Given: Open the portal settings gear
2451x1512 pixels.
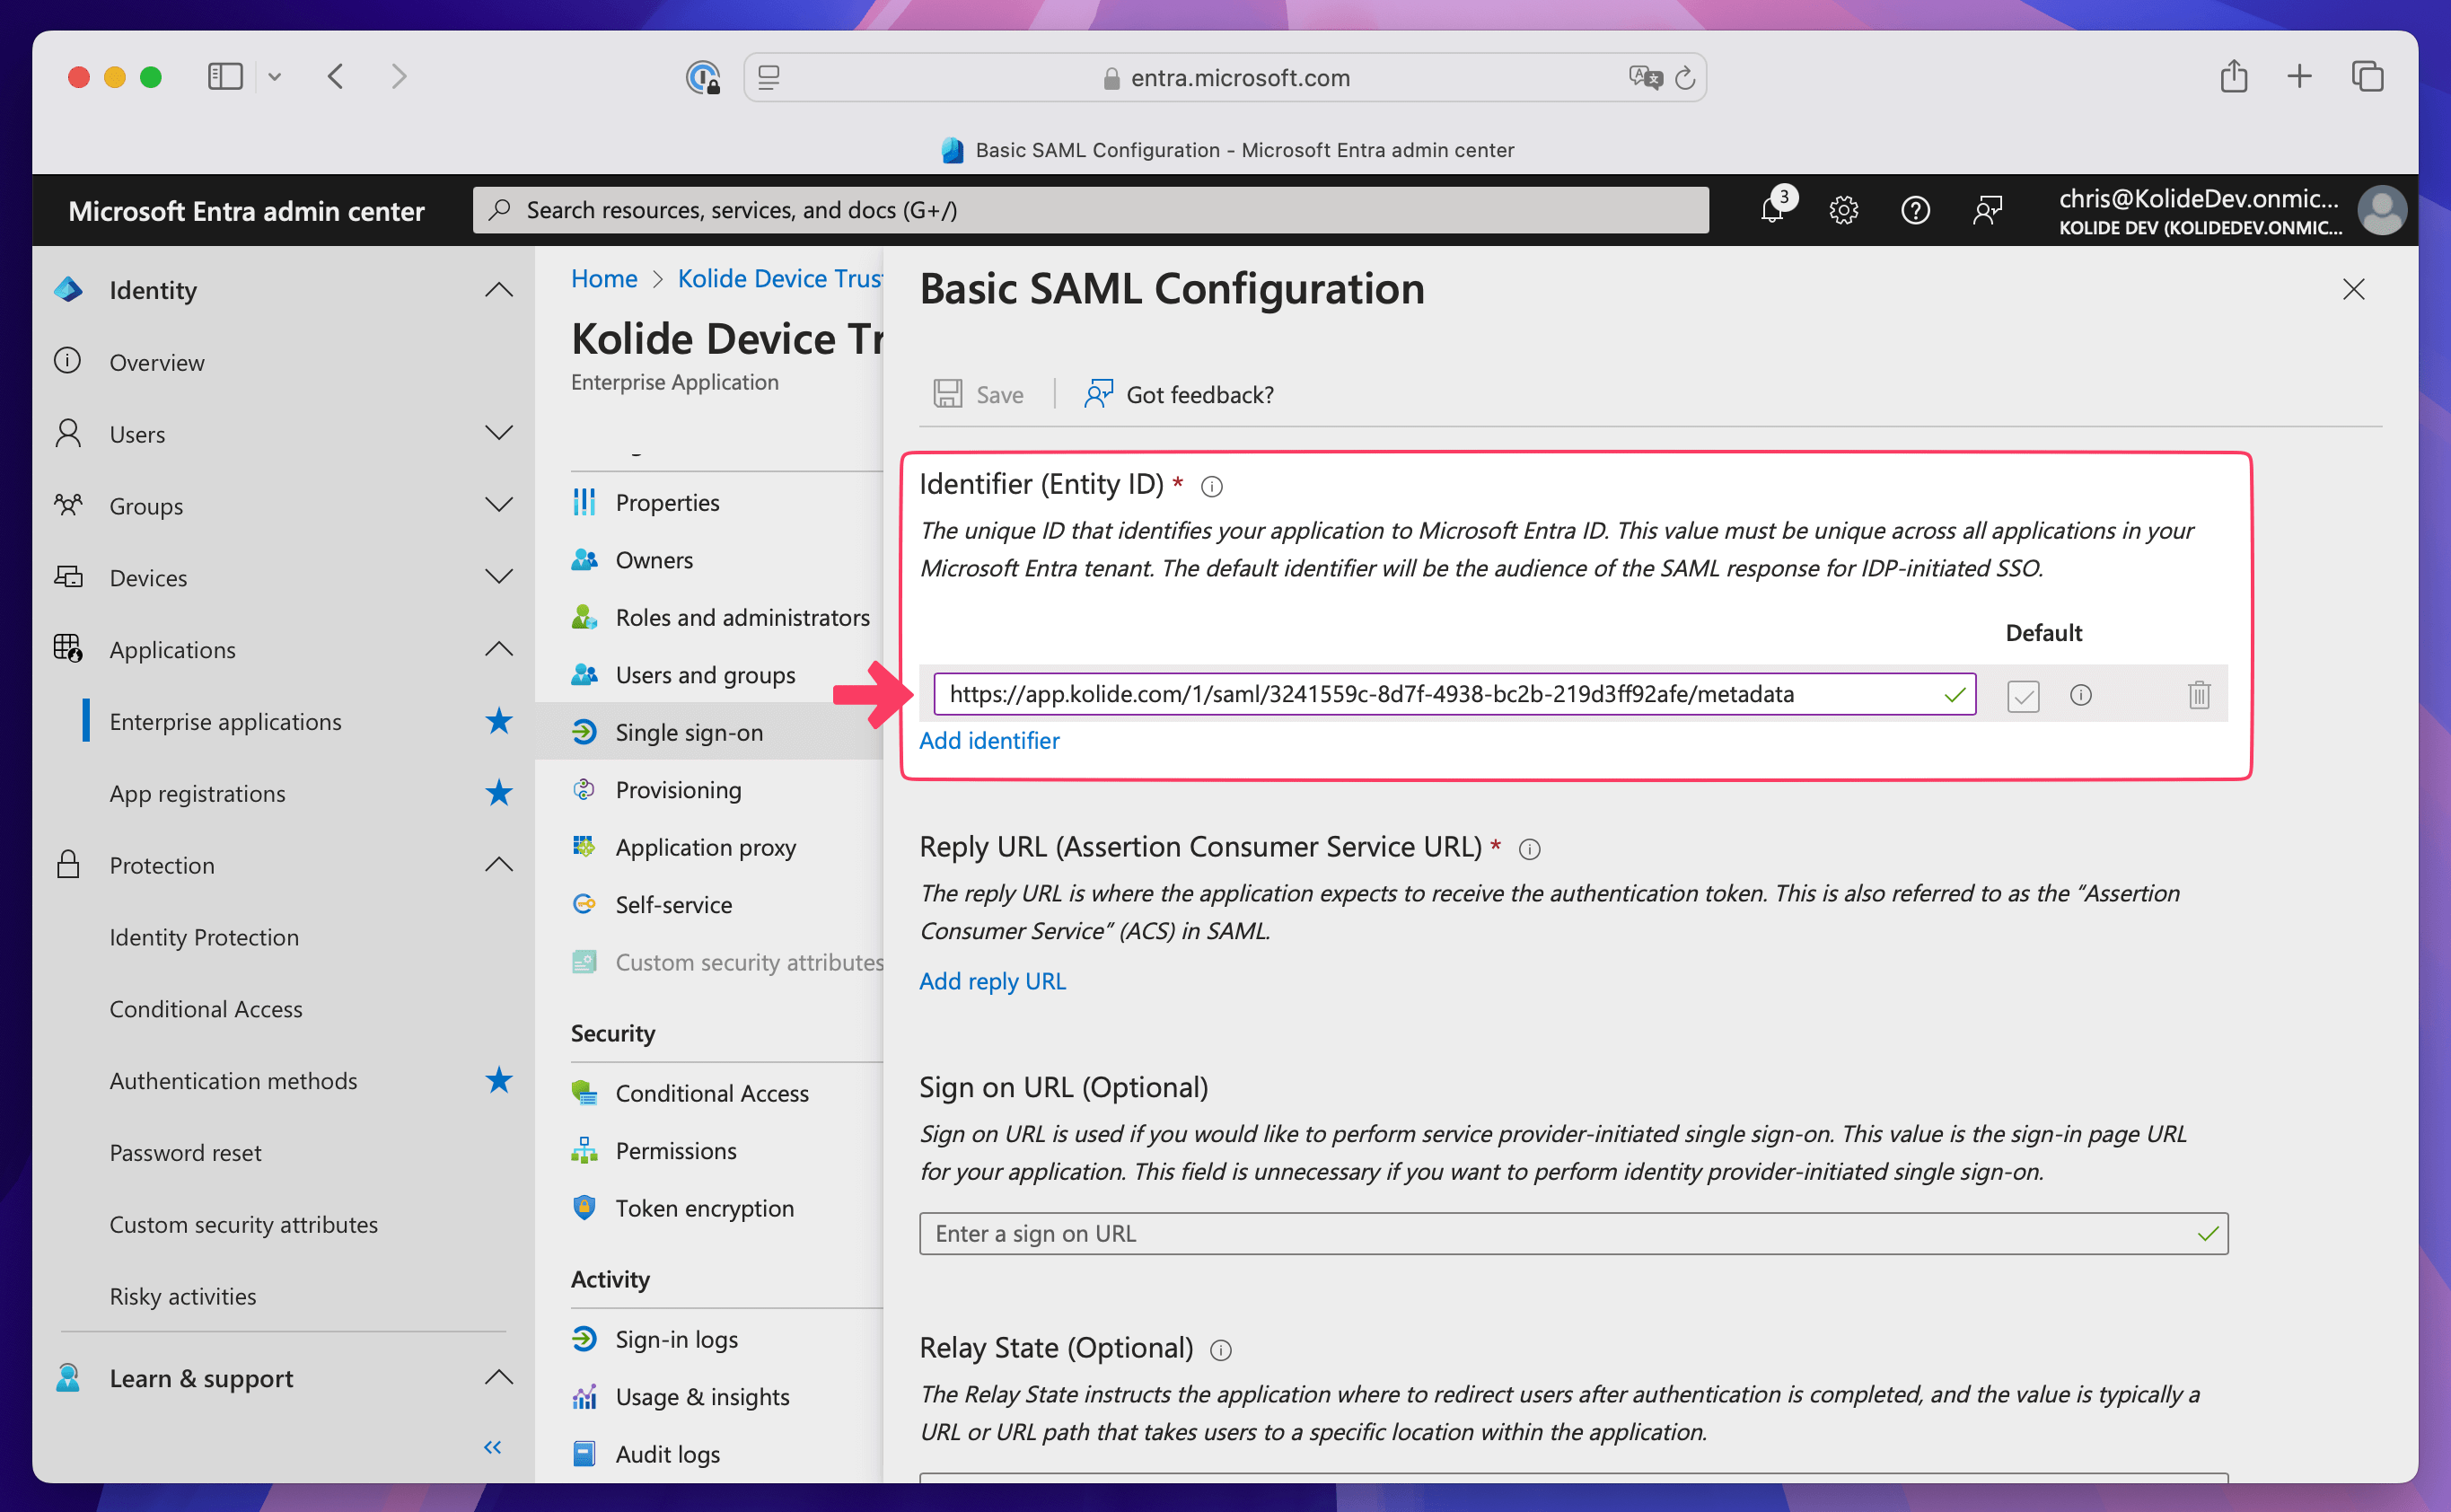Looking at the screenshot, I should click(1843, 210).
